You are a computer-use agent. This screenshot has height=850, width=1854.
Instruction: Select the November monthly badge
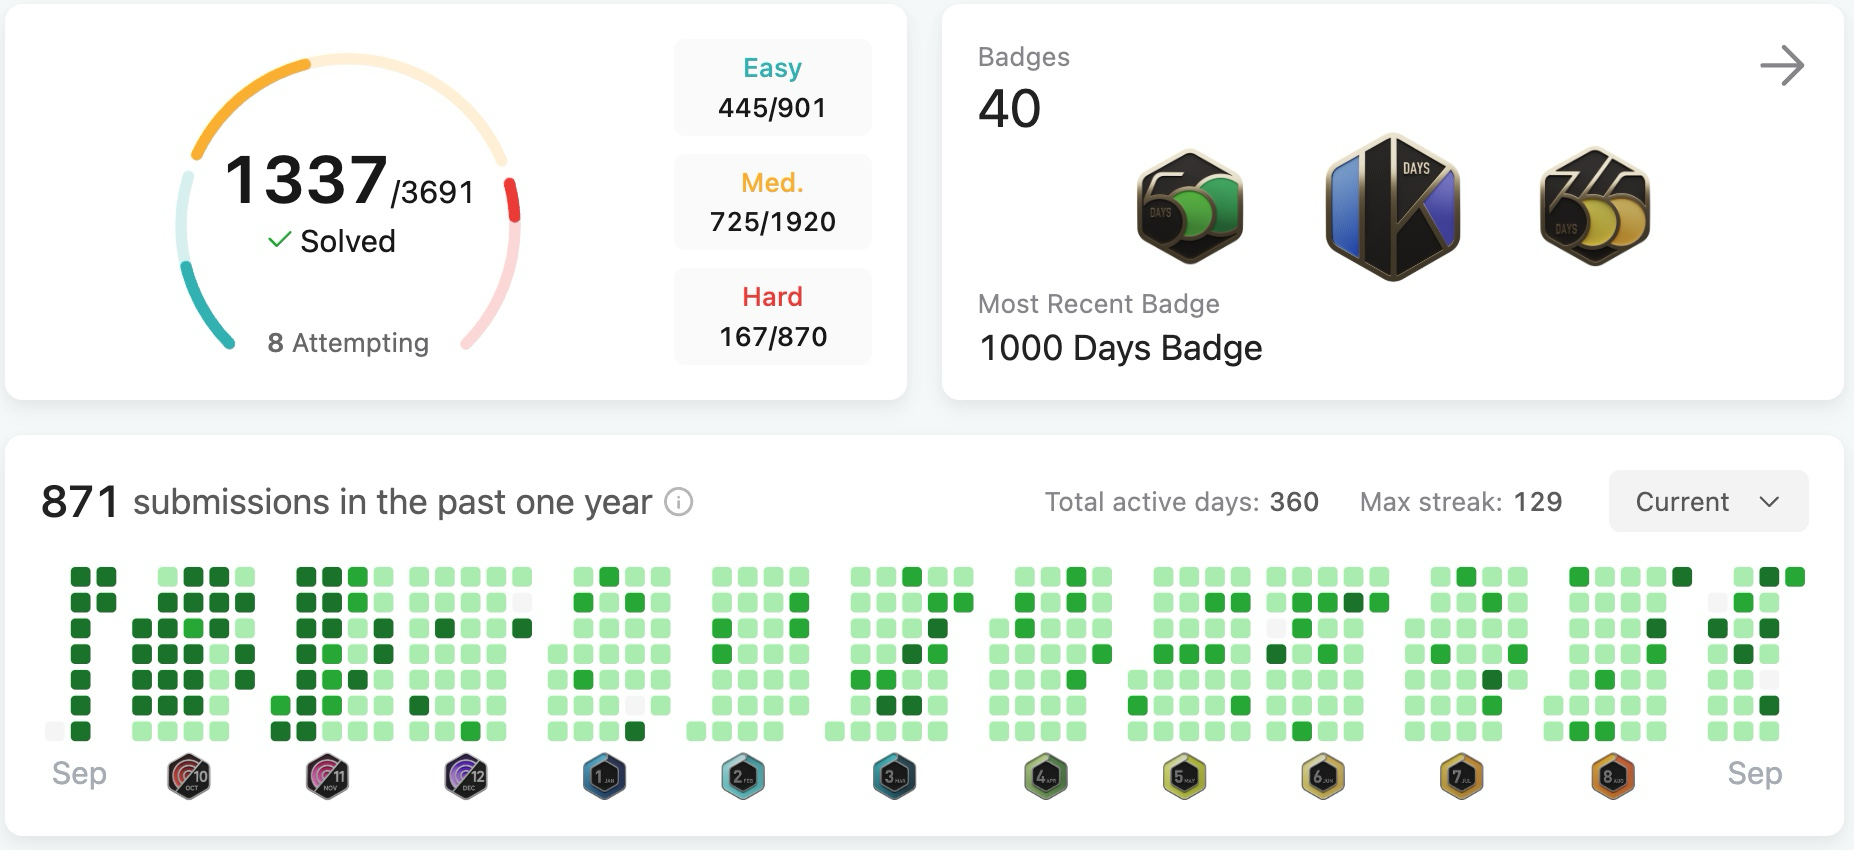(327, 776)
